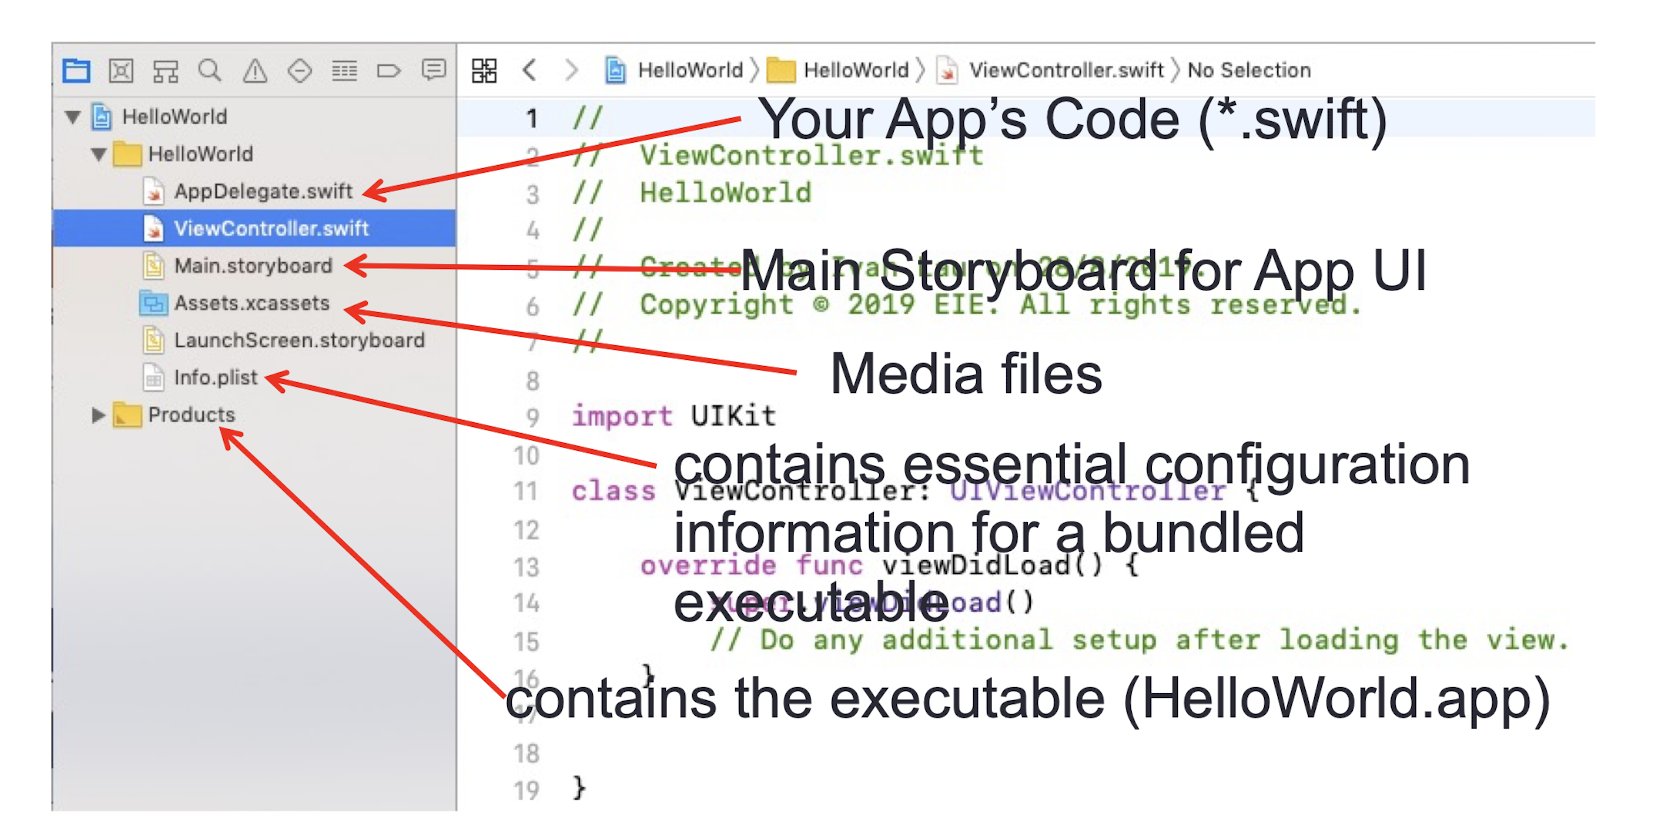Go forward in editor history

pos(571,70)
